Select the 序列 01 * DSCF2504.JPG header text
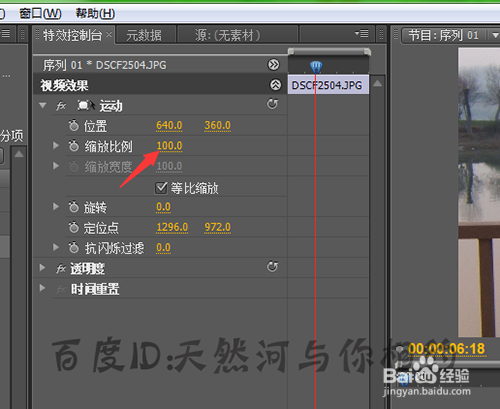Screen dimensions: 500x409 coord(104,65)
